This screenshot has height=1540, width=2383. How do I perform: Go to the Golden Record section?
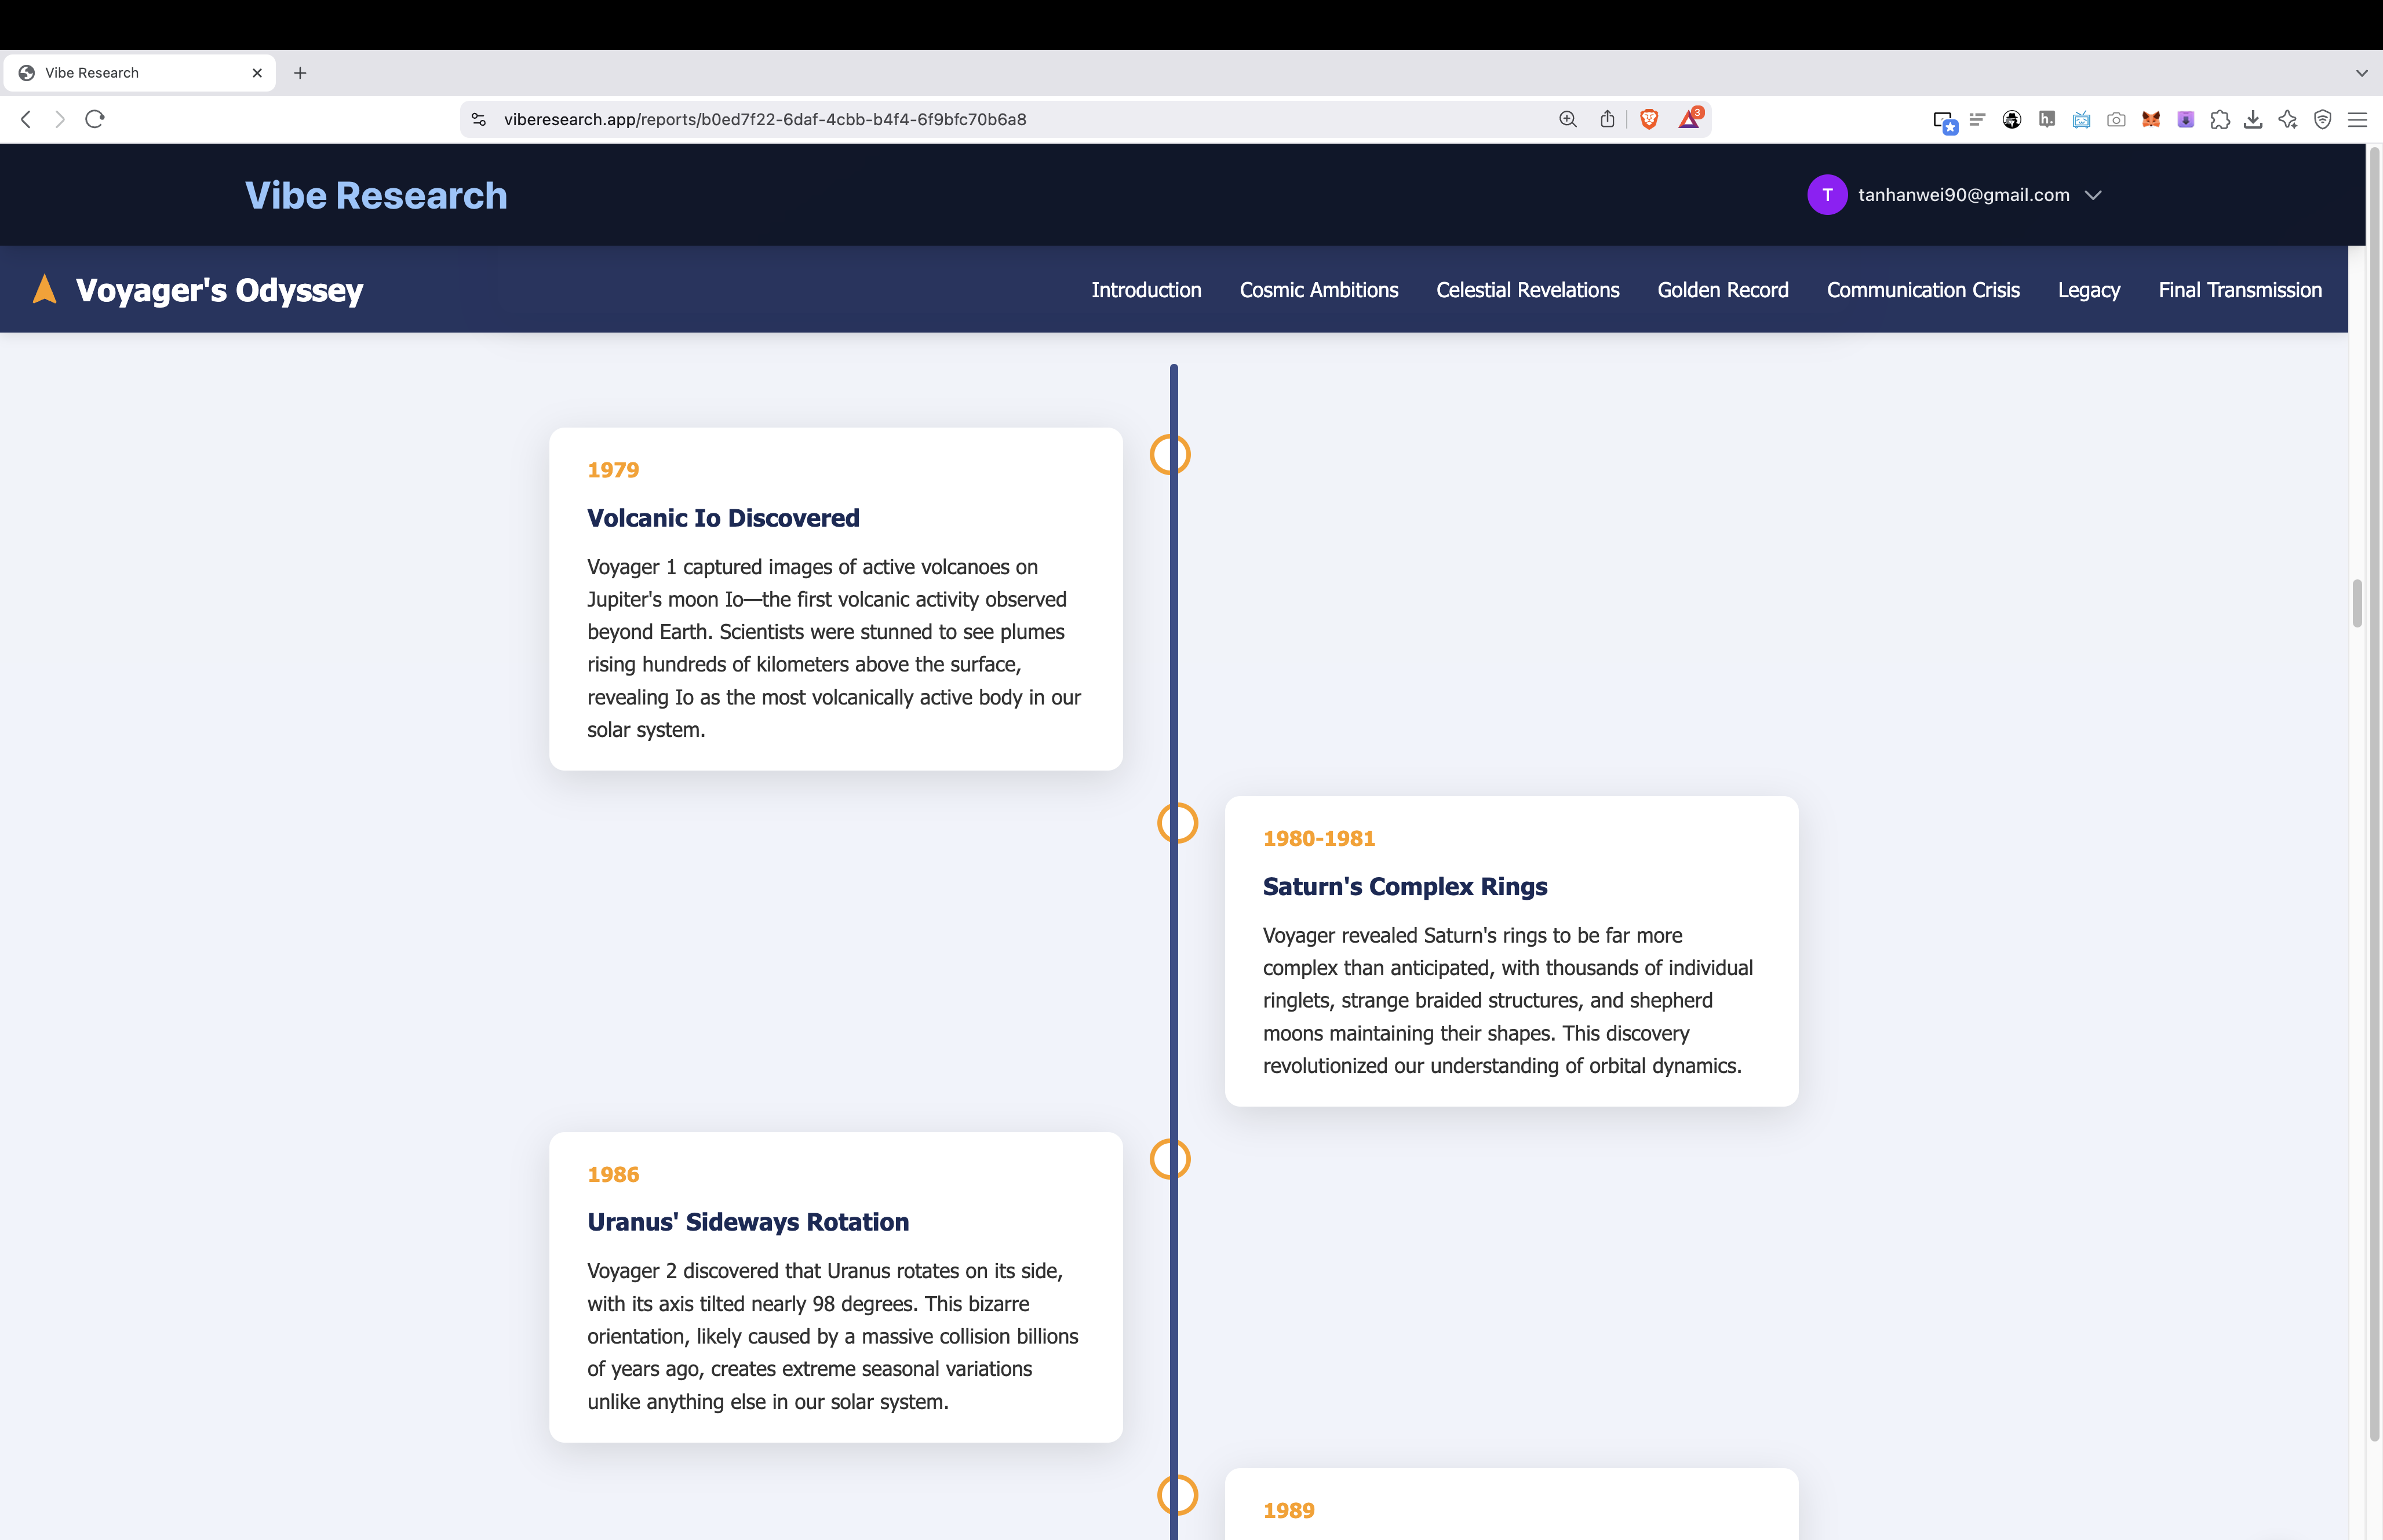click(x=1722, y=290)
